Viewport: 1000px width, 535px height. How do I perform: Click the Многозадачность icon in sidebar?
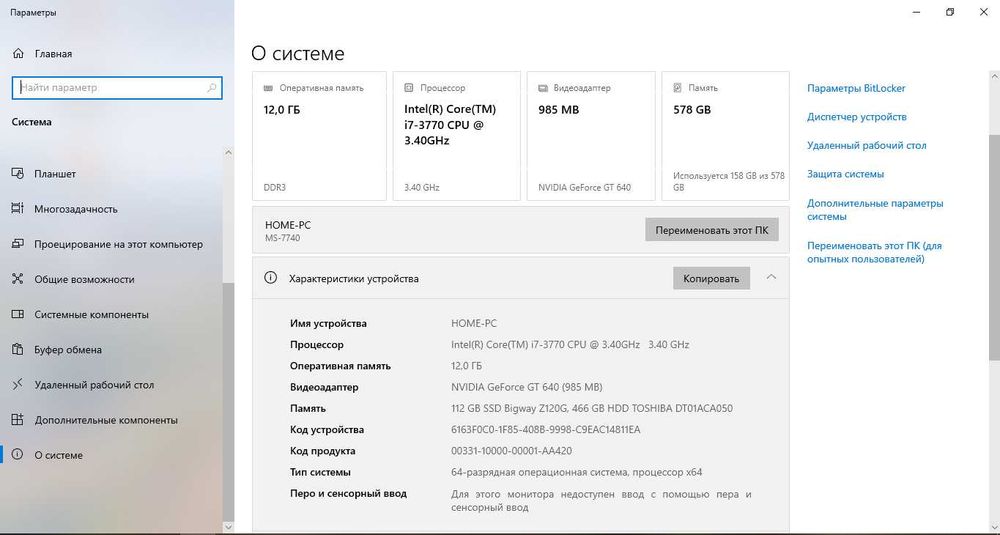pyautogui.click(x=18, y=209)
